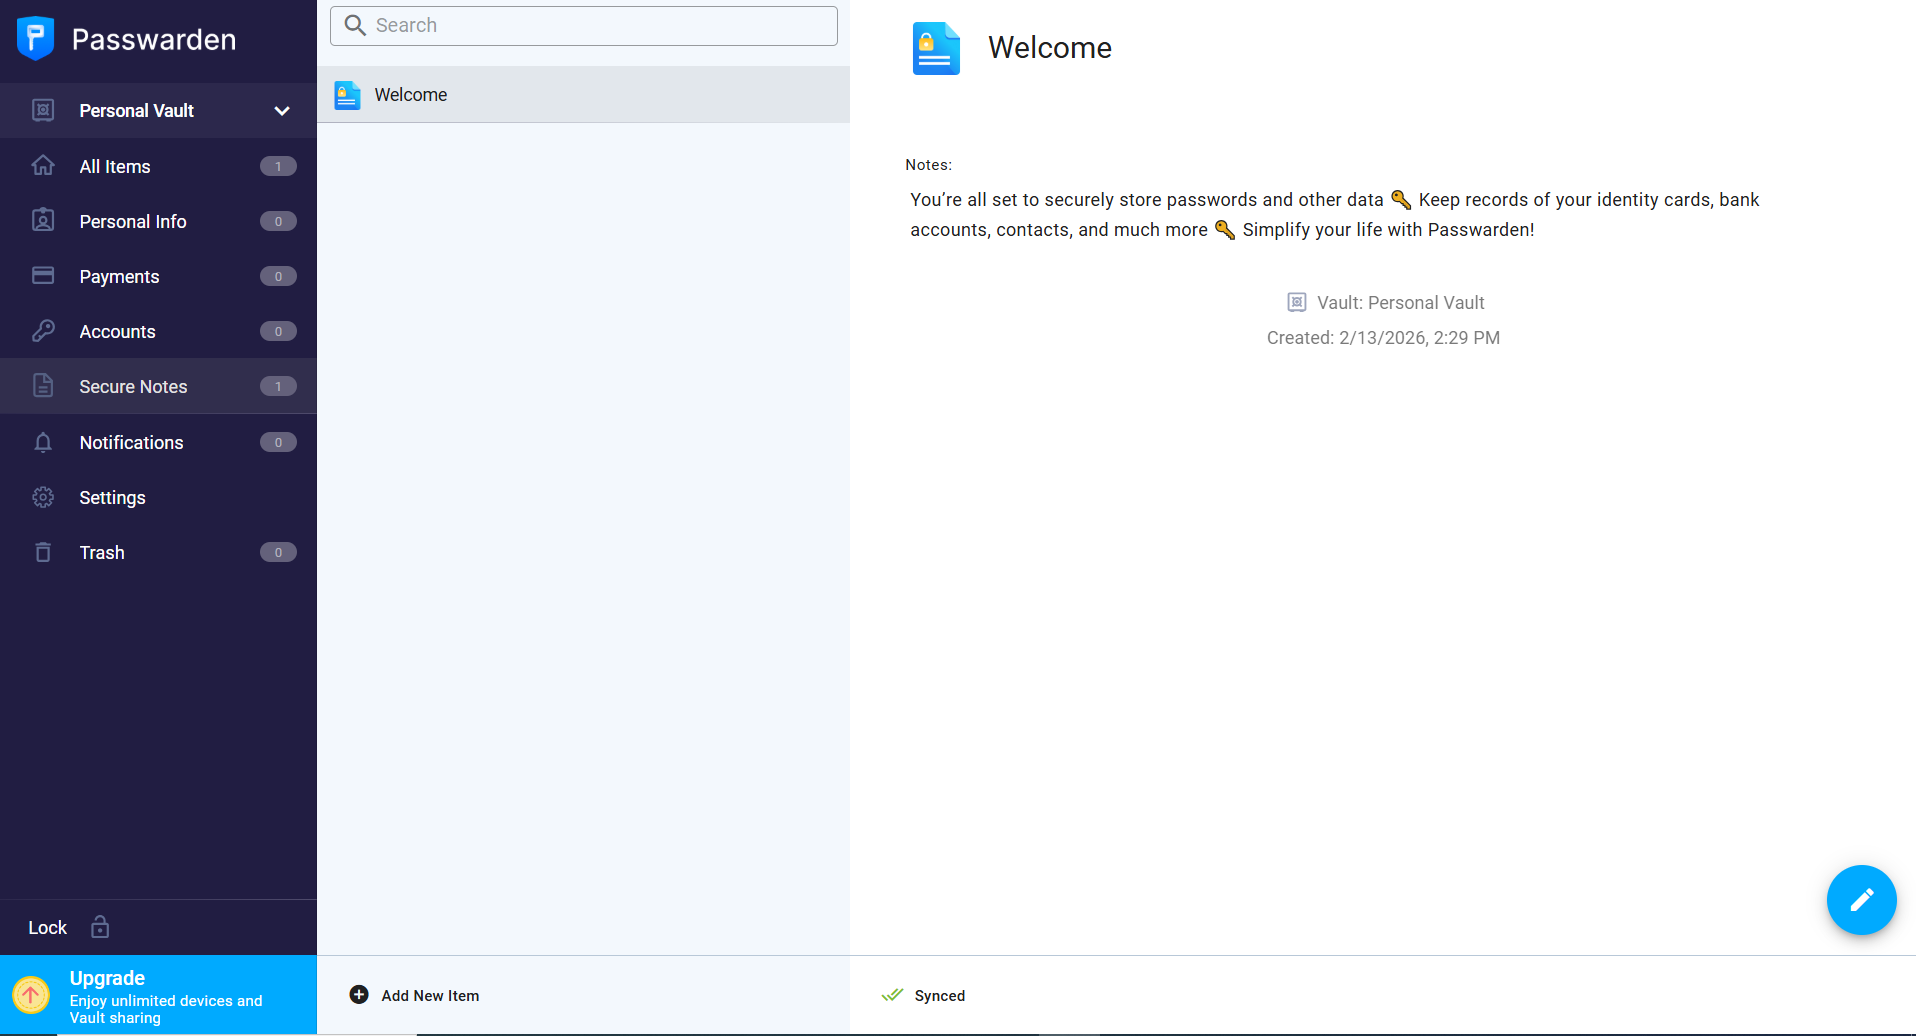The image size is (1916, 1036).
Task: Open the Settings page
Action: [x=112, y=497]
